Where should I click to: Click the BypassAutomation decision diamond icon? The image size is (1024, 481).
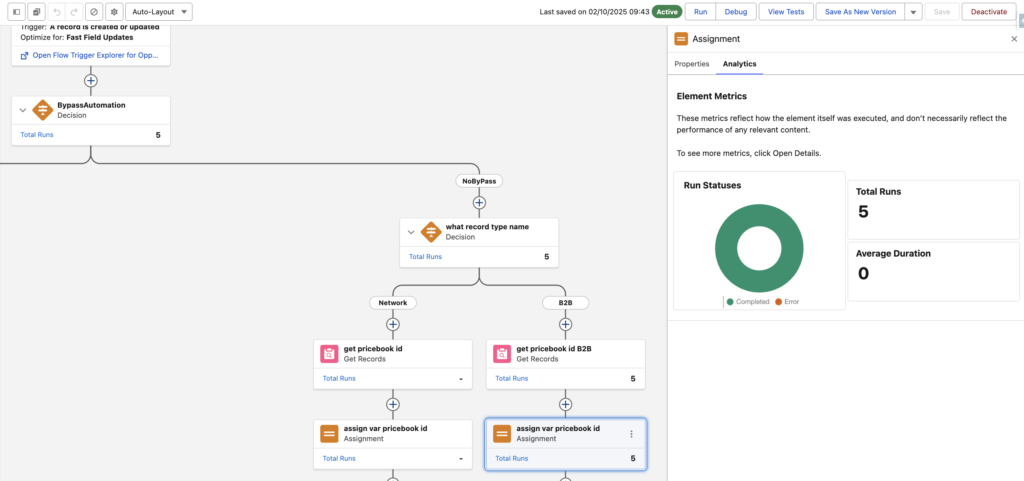click(x=42, y=110)
